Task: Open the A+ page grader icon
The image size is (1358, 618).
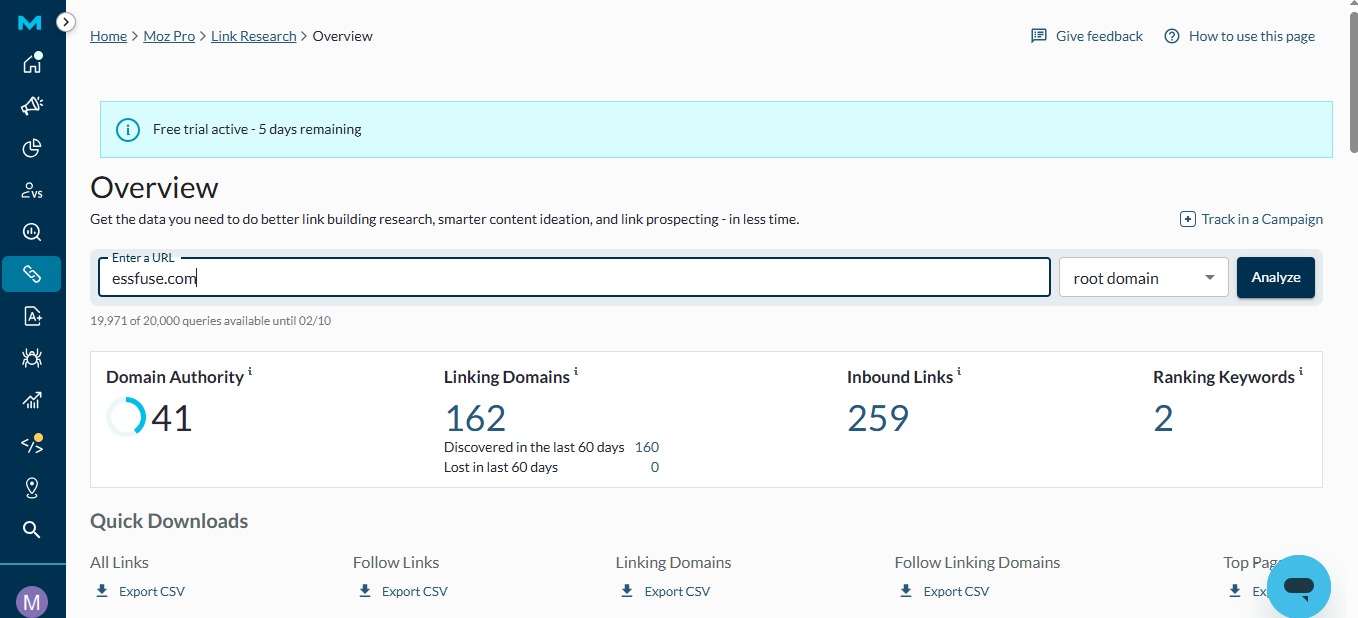Action: point(32,316)
